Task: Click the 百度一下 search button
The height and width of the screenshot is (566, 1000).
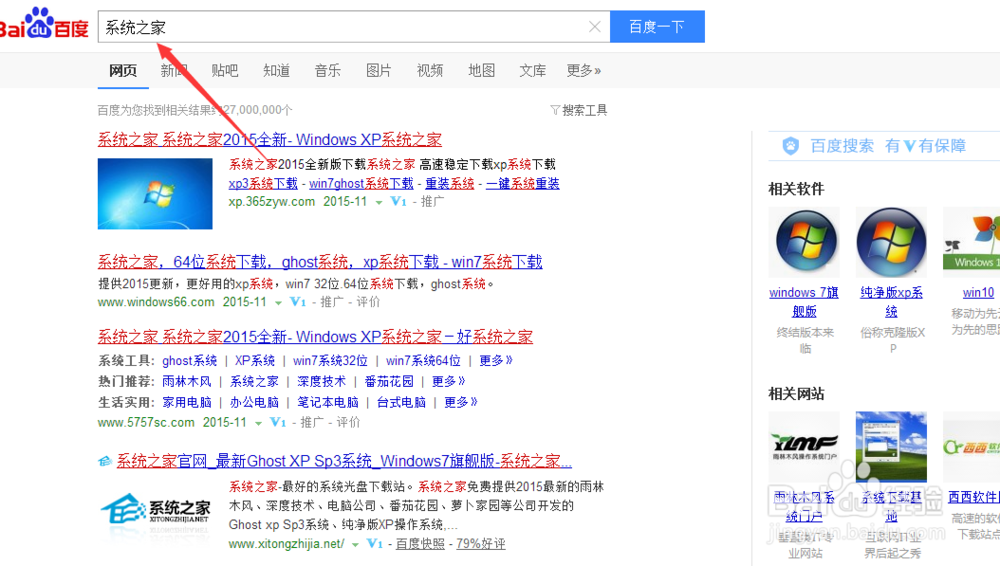Action: (657, 27)
